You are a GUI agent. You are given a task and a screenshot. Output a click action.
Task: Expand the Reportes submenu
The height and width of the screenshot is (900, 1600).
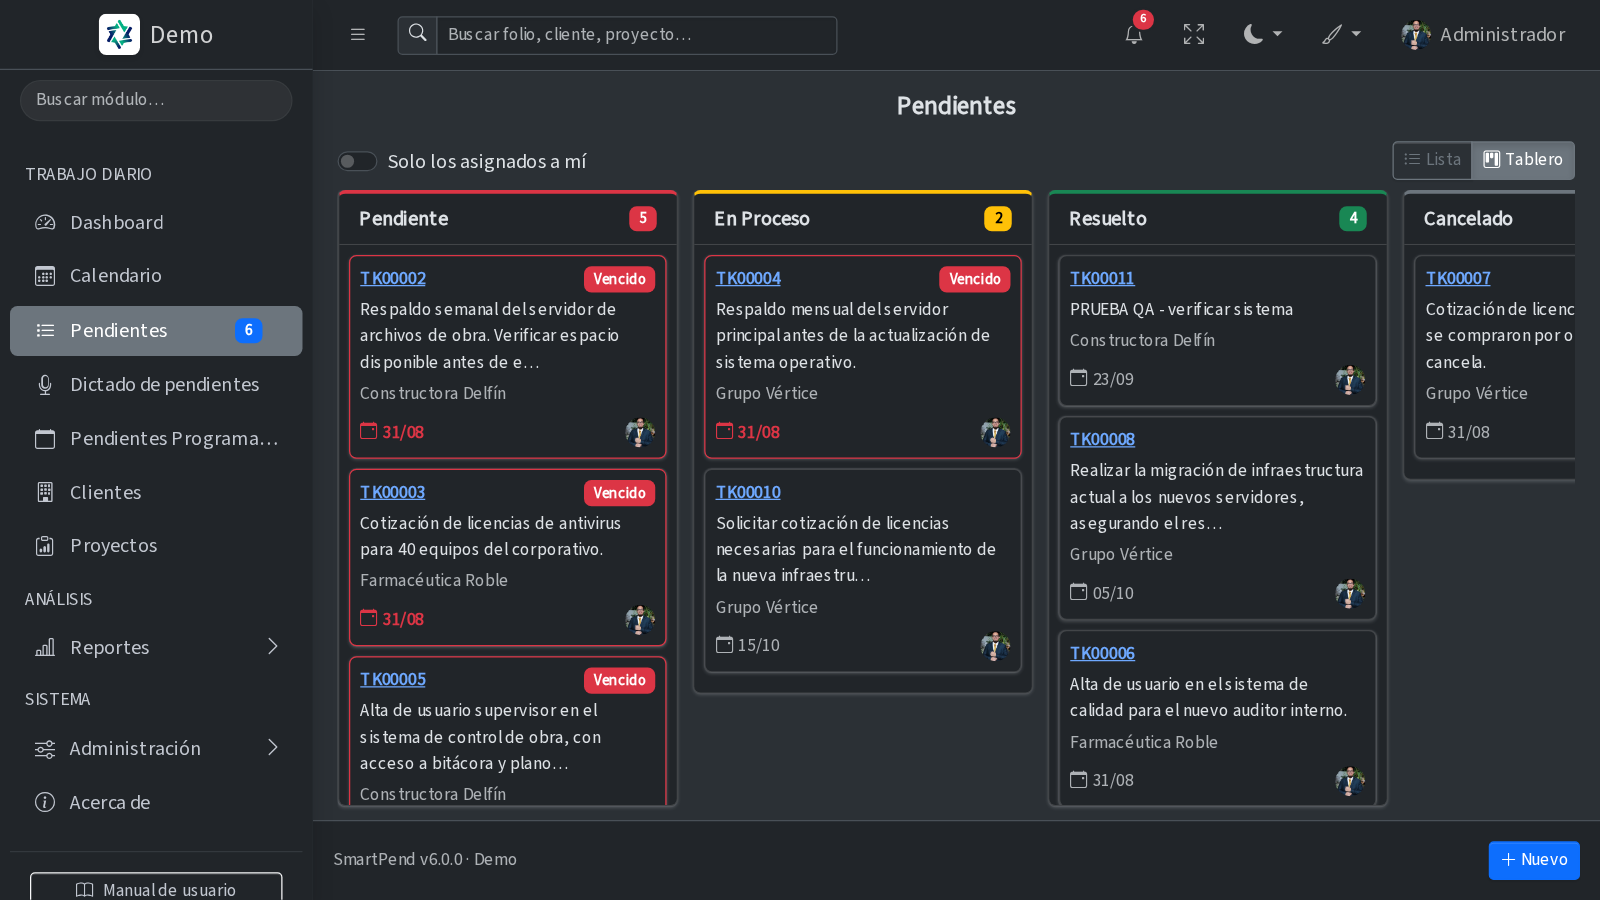tap(156, 648)
